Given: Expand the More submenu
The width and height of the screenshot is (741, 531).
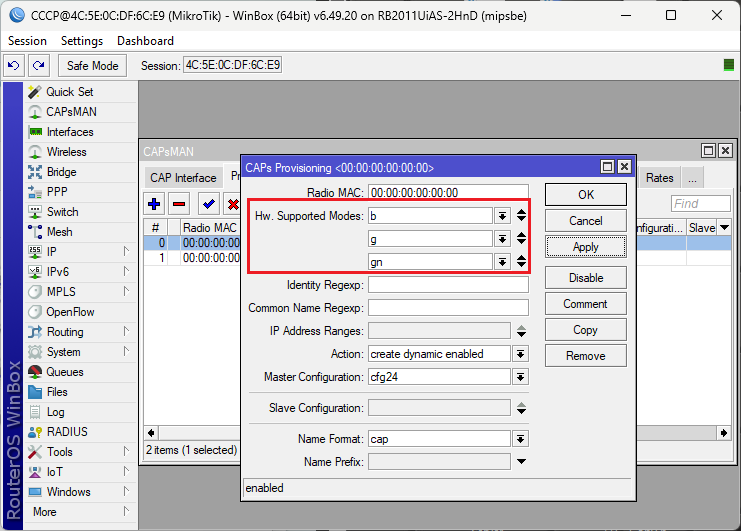Looking at the screenshot, I should coord(126,511).
